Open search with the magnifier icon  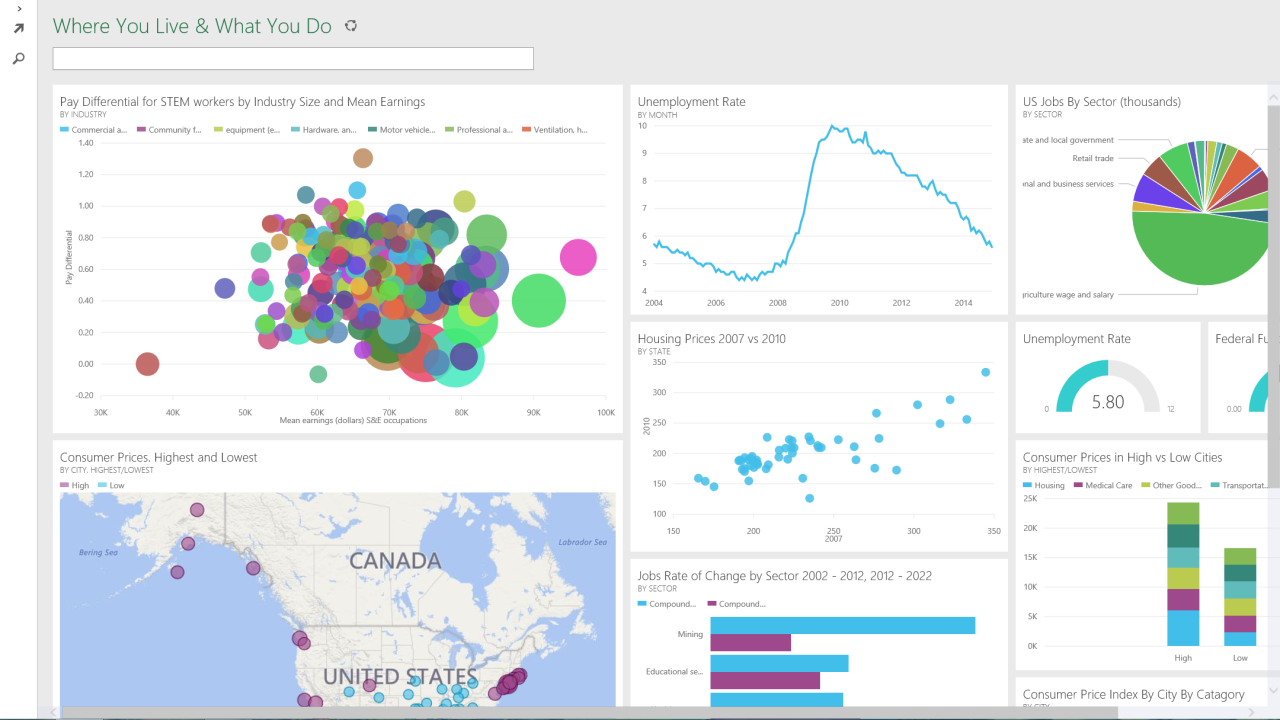[18, 59]
